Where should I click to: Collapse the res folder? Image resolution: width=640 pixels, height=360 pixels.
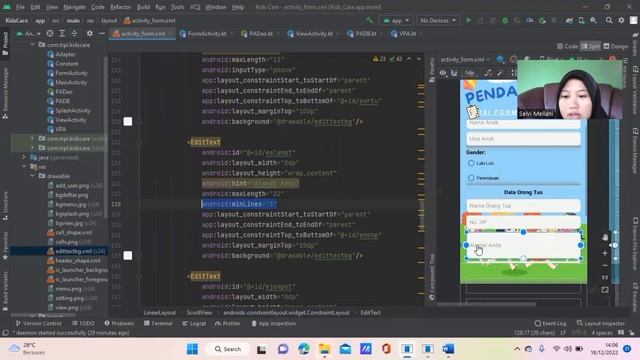(24, 167)
